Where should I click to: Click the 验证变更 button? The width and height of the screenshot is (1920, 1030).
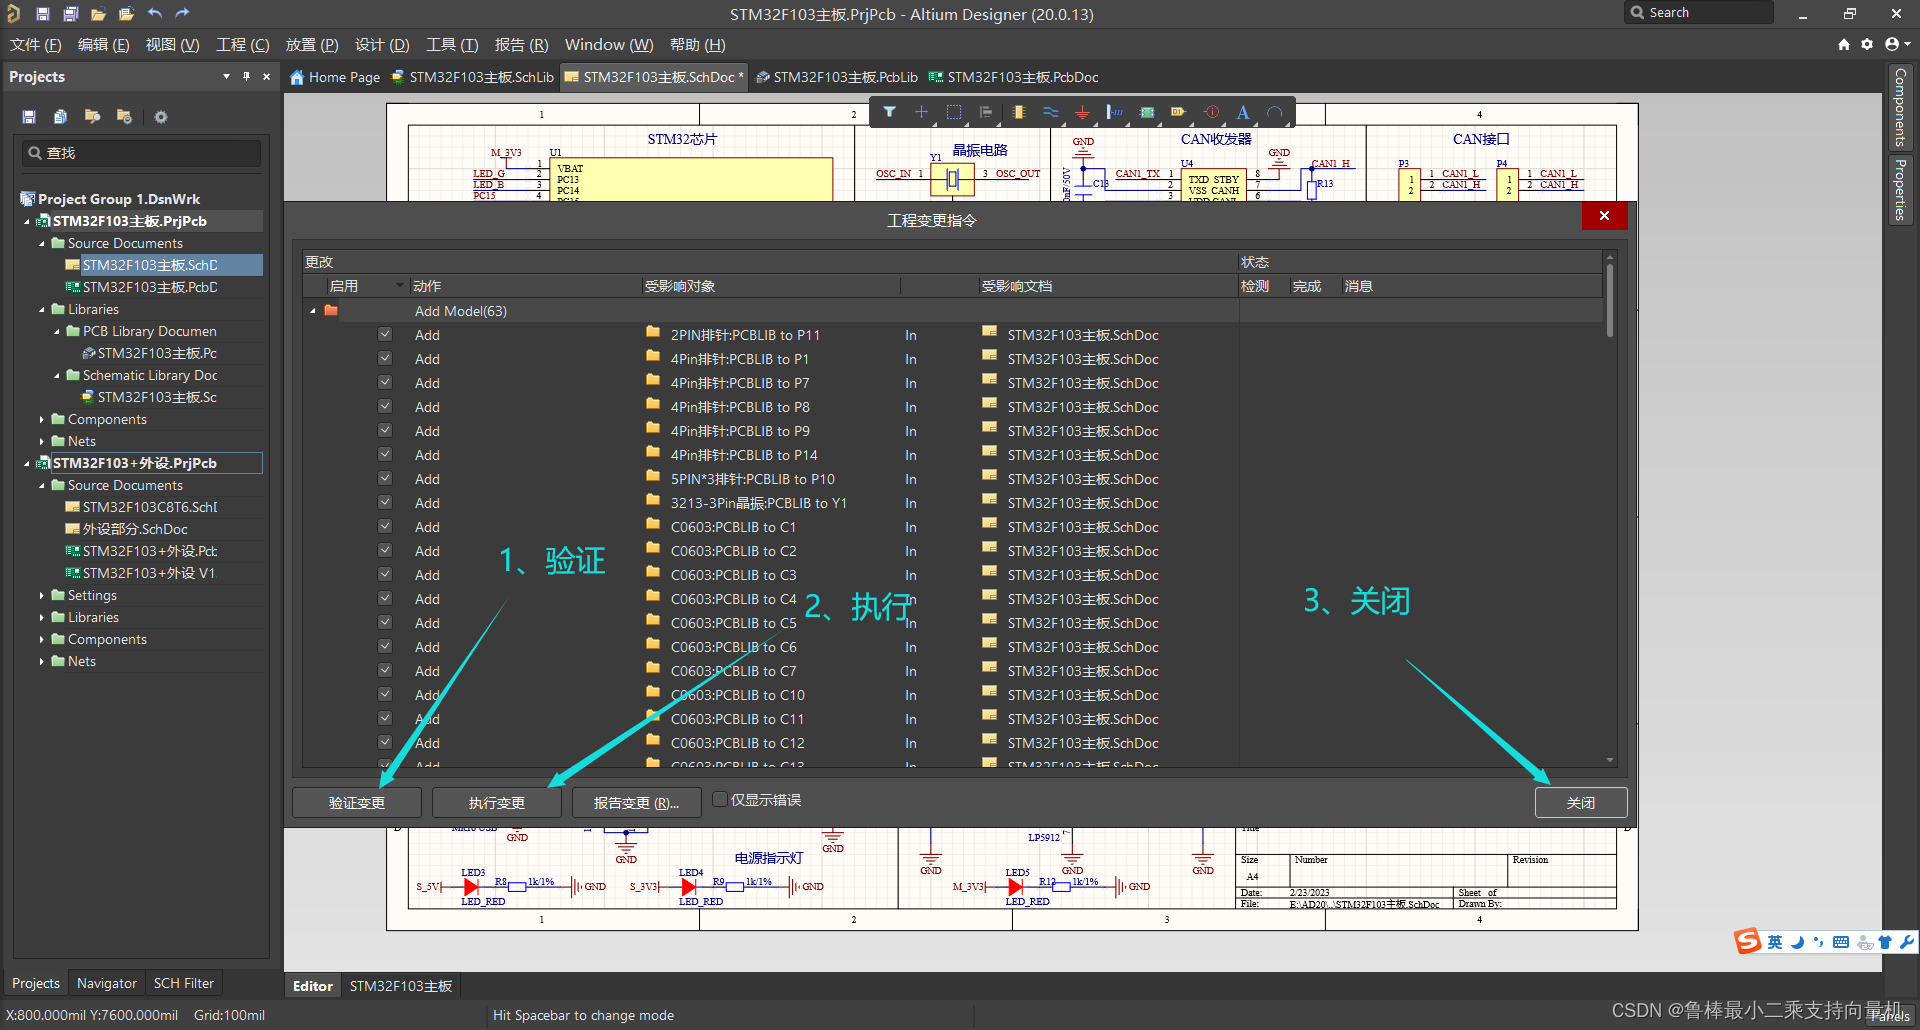(357, 803)
